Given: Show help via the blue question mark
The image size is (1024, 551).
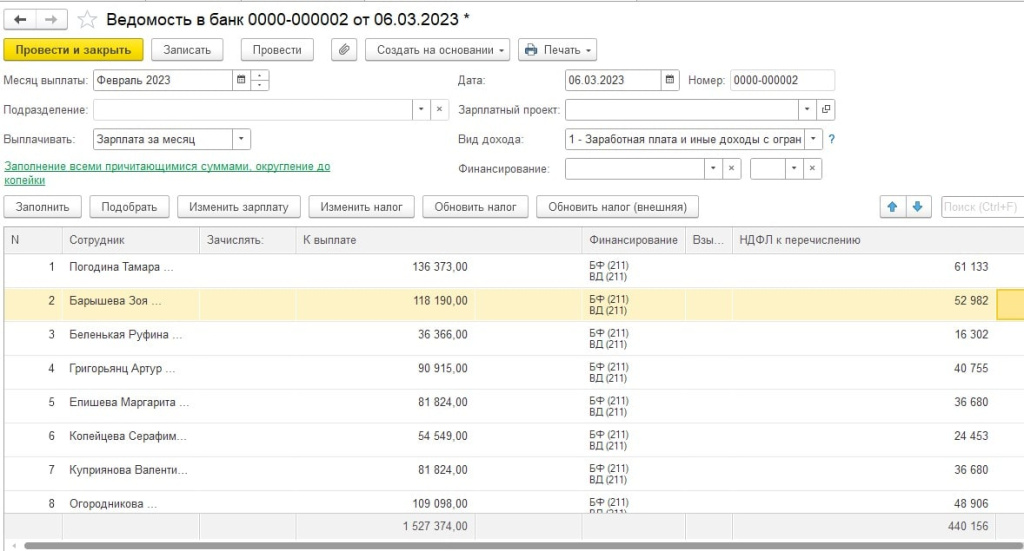Looking at the screenshot, I should tap(831, 139).
